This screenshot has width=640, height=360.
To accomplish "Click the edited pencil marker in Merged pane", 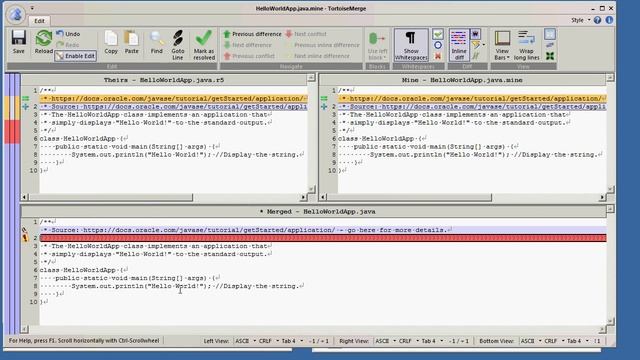I will click(x=24, y=230).
